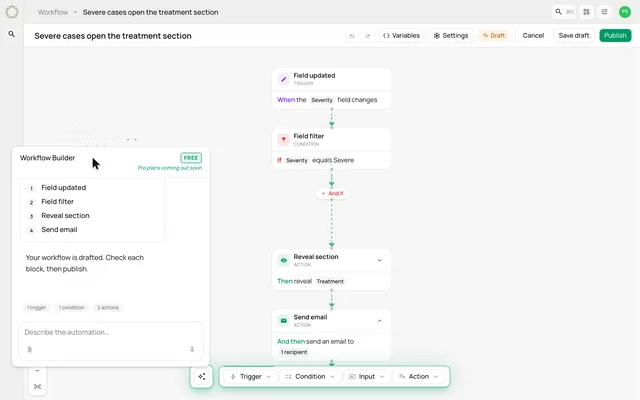Click the 1 trigger tag

click(36, 307)
